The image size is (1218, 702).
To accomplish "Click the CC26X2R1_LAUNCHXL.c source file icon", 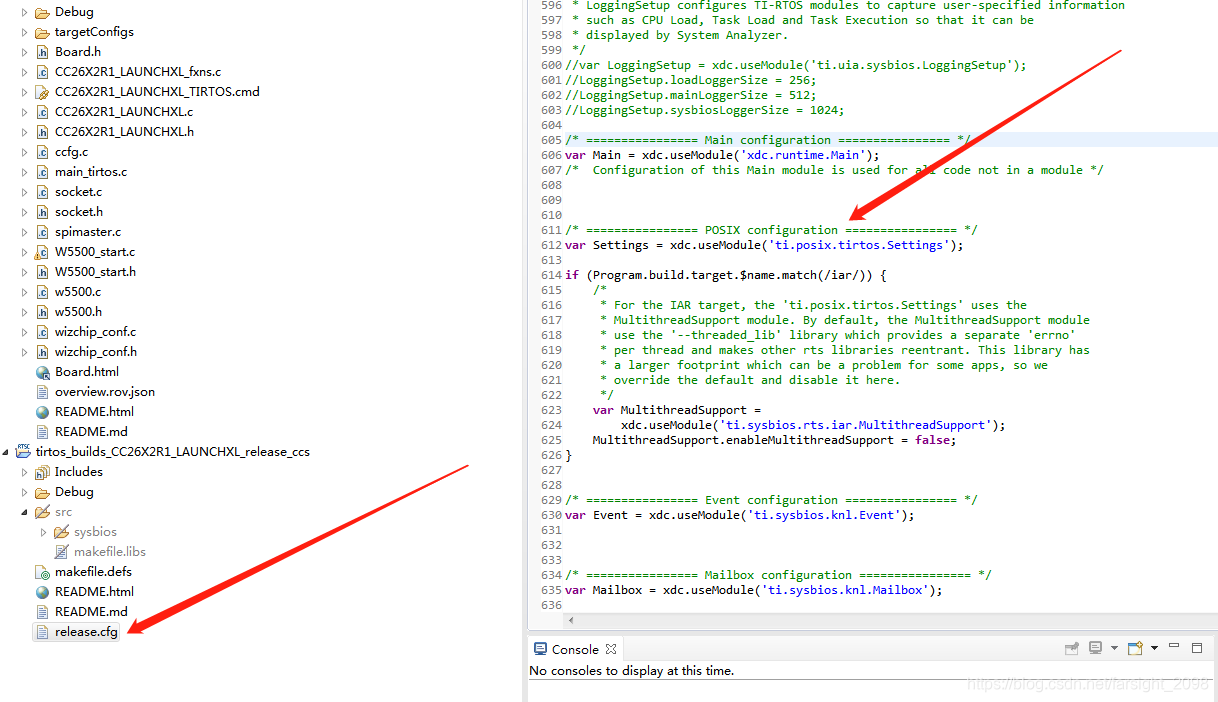I will point(42,112).
